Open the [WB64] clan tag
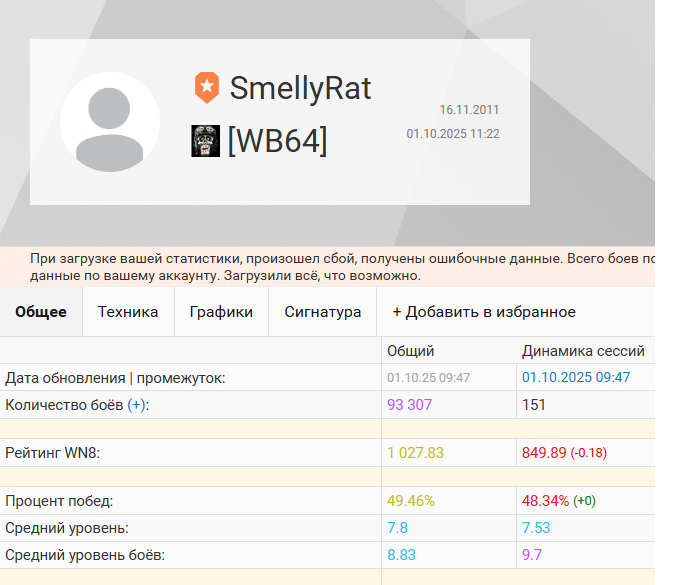 pos(277,141)
